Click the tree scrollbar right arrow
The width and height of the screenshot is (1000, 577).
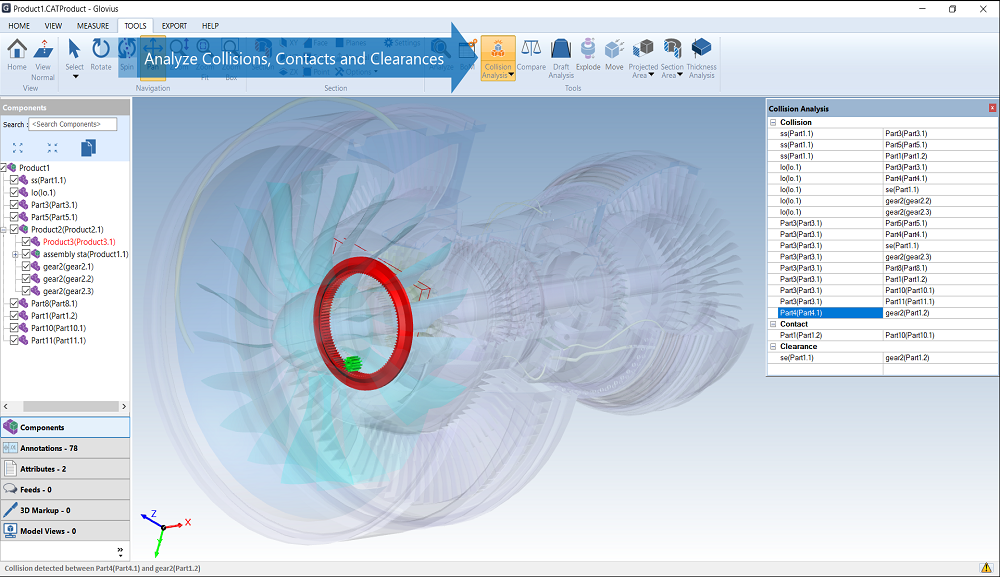point(124,406)
